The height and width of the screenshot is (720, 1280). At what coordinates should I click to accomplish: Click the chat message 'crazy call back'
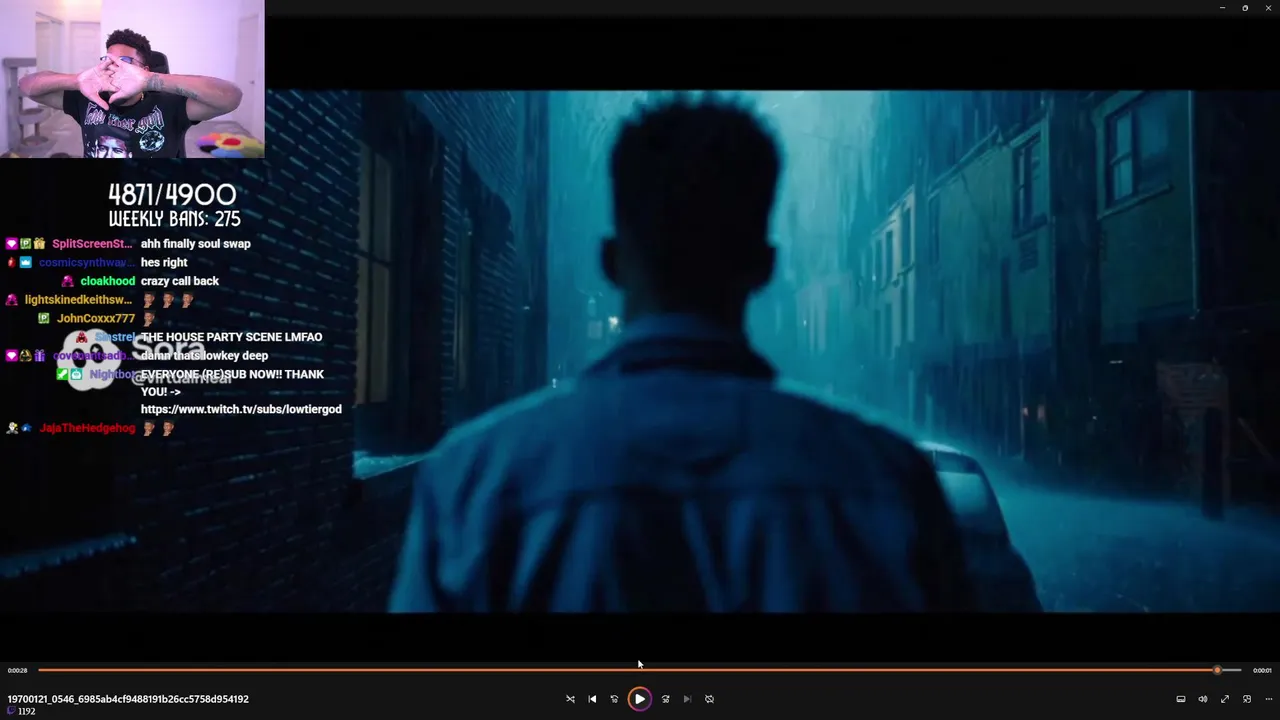pyautogui.click(x=180, y=281)
